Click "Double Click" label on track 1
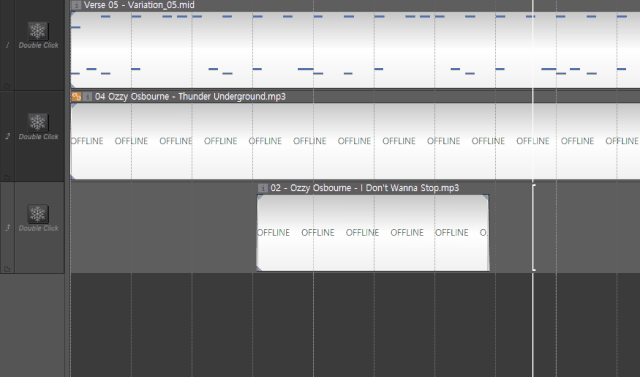This screenshot has height=377, width=640. [x=38, y=45]
